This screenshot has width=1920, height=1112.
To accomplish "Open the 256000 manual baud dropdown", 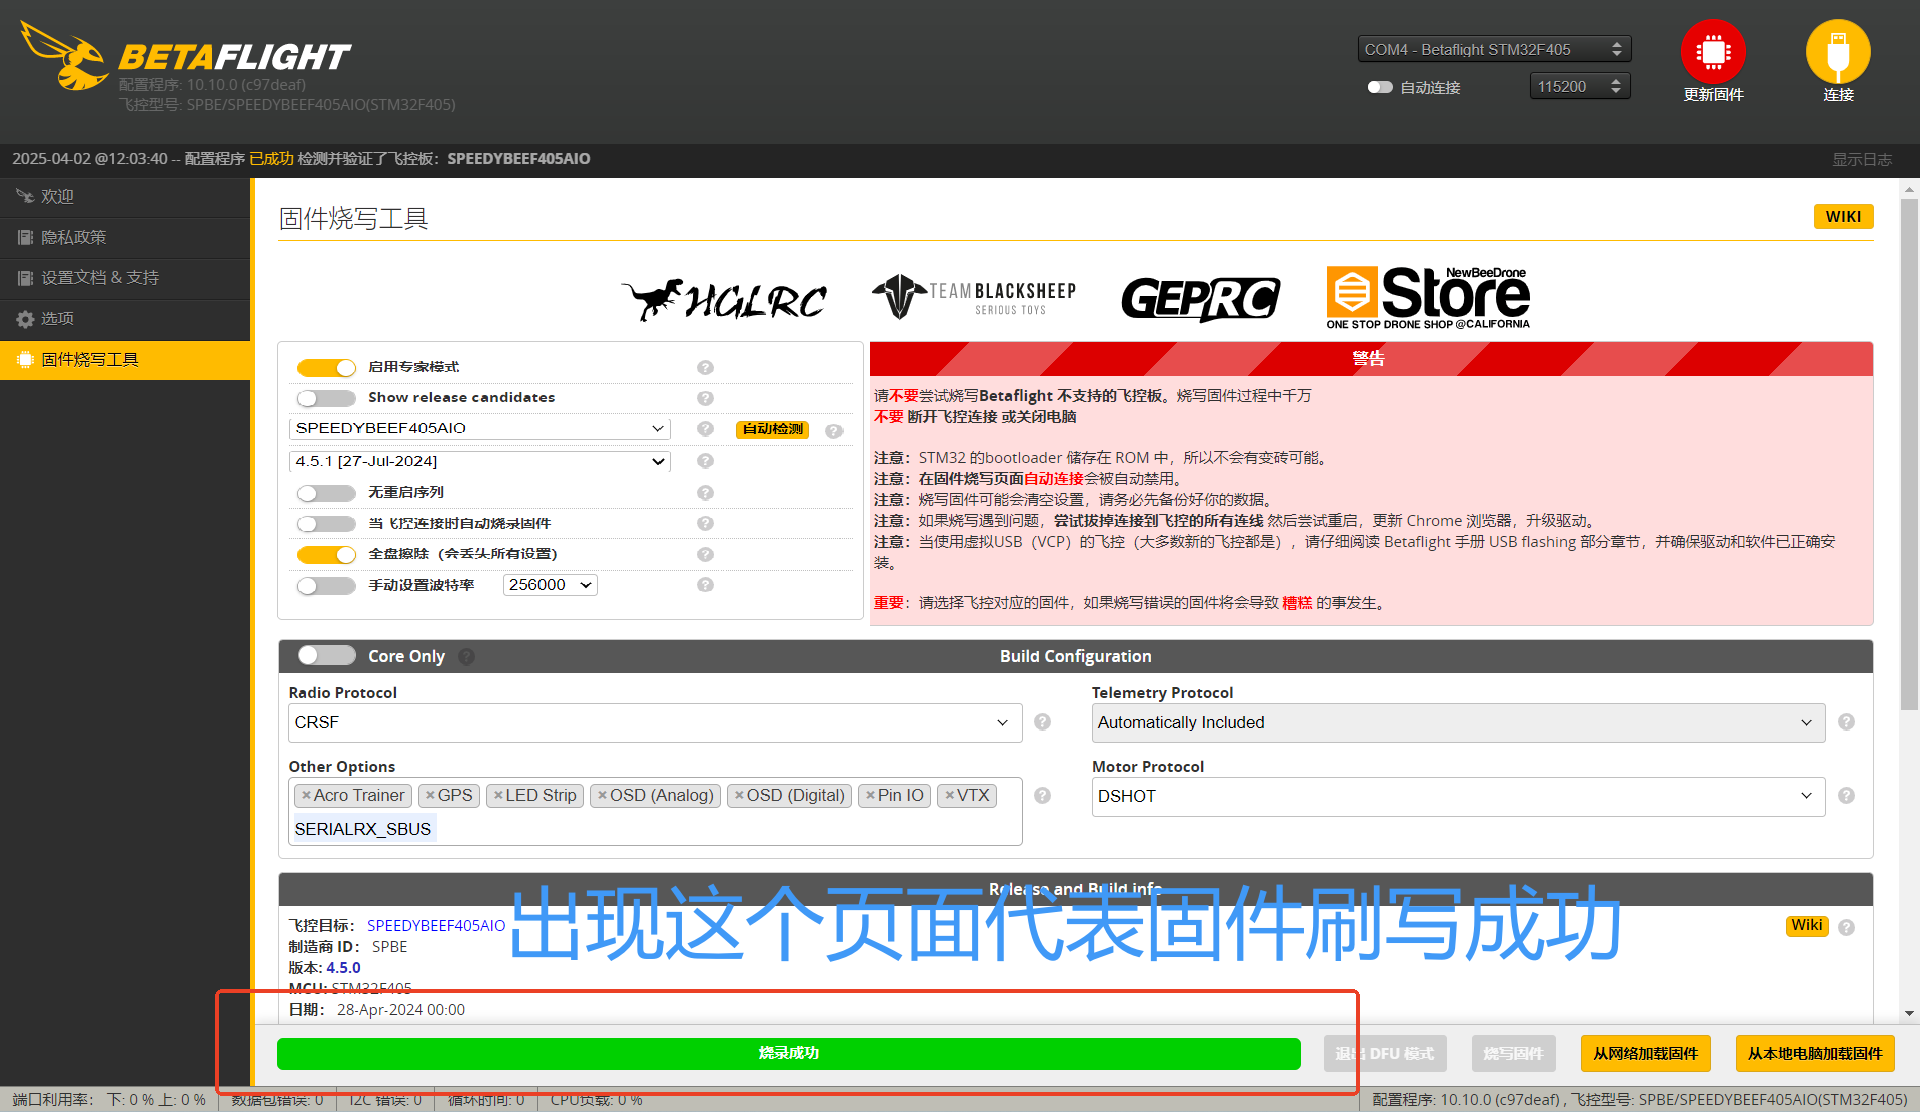I will (x=550, y=585).
